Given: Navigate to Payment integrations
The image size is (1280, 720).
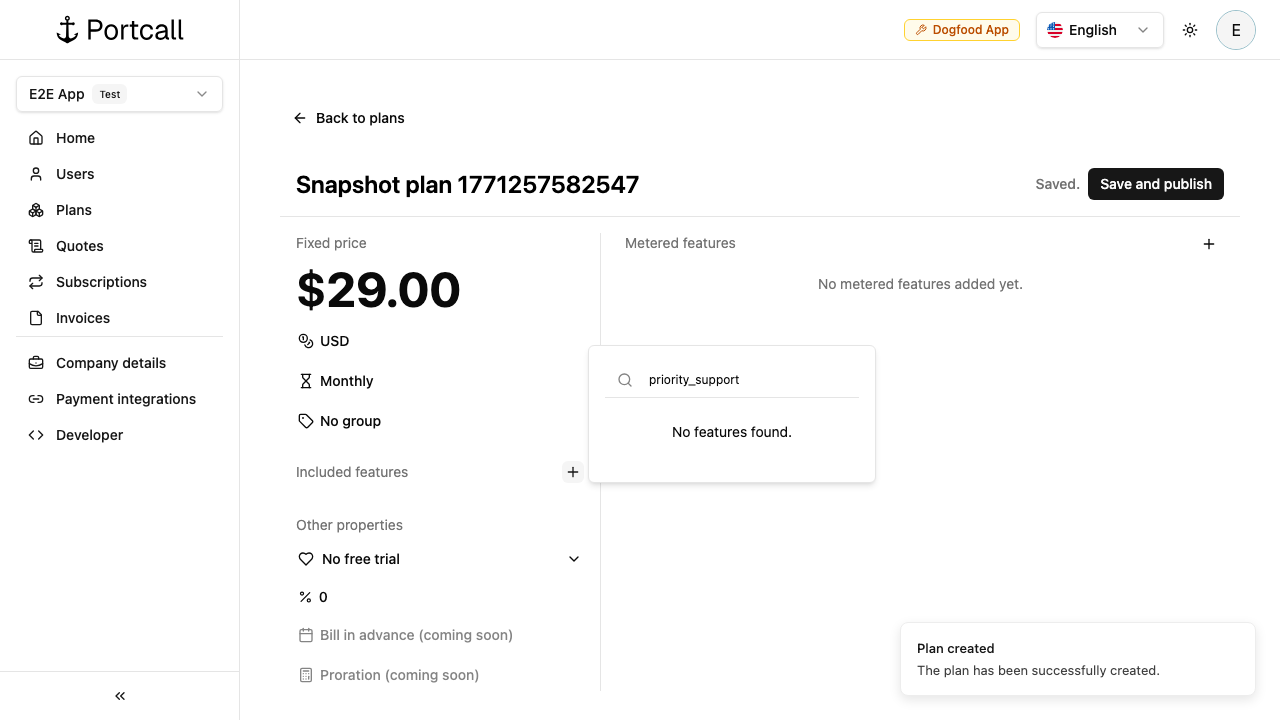Looking at the screenshot, I should click(126, 399).
